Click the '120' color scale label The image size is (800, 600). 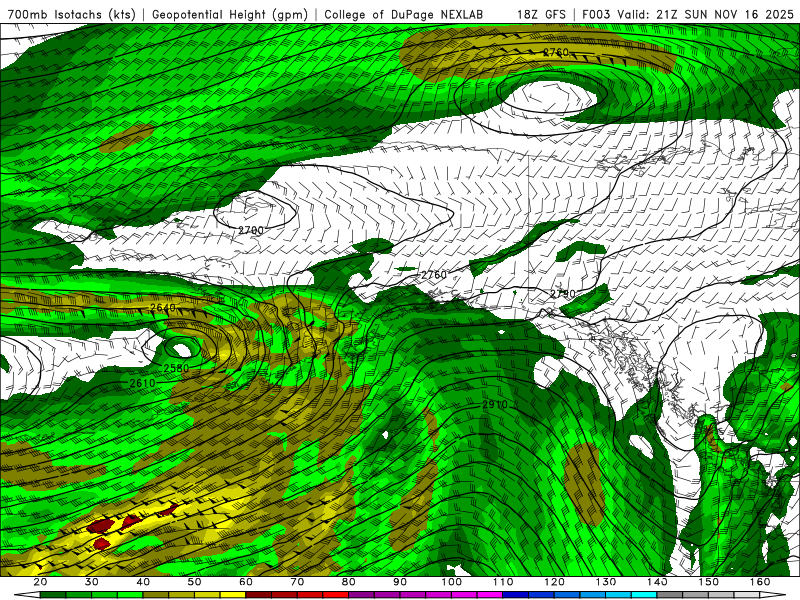[554, 582]
